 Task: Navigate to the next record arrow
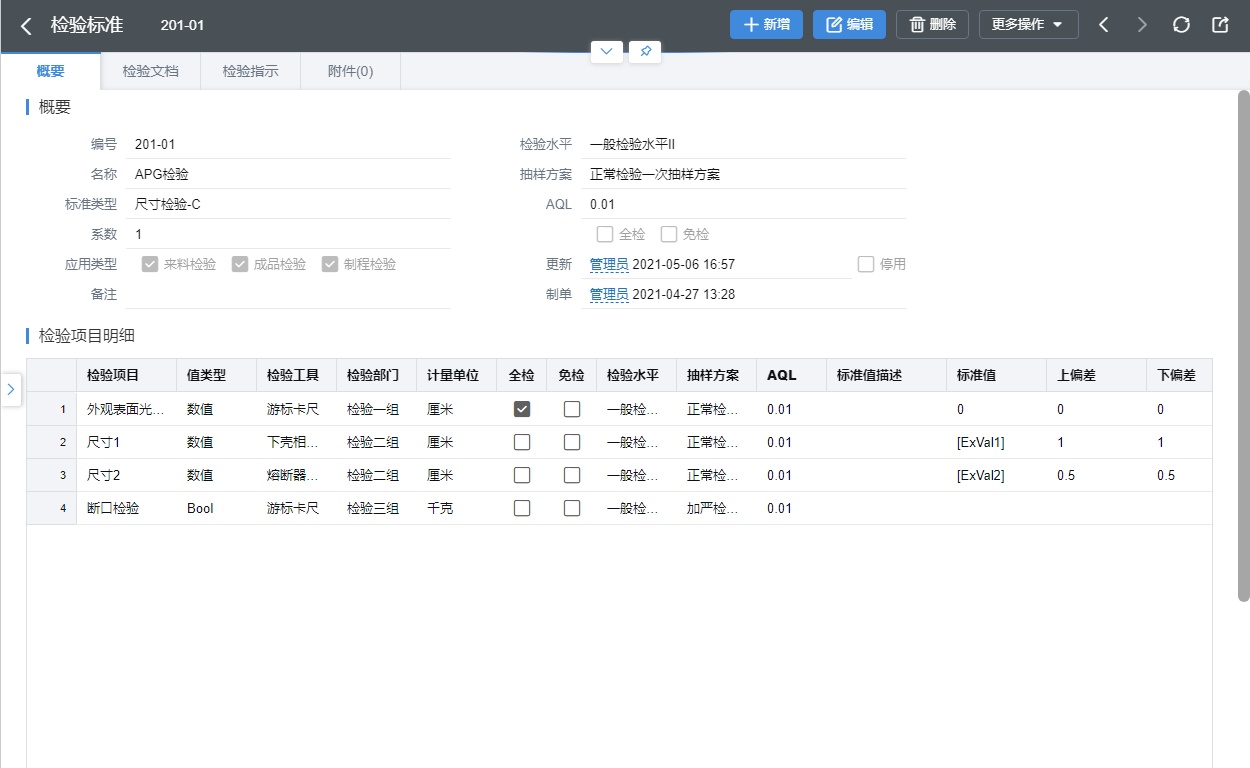(x=1142, y=25)
